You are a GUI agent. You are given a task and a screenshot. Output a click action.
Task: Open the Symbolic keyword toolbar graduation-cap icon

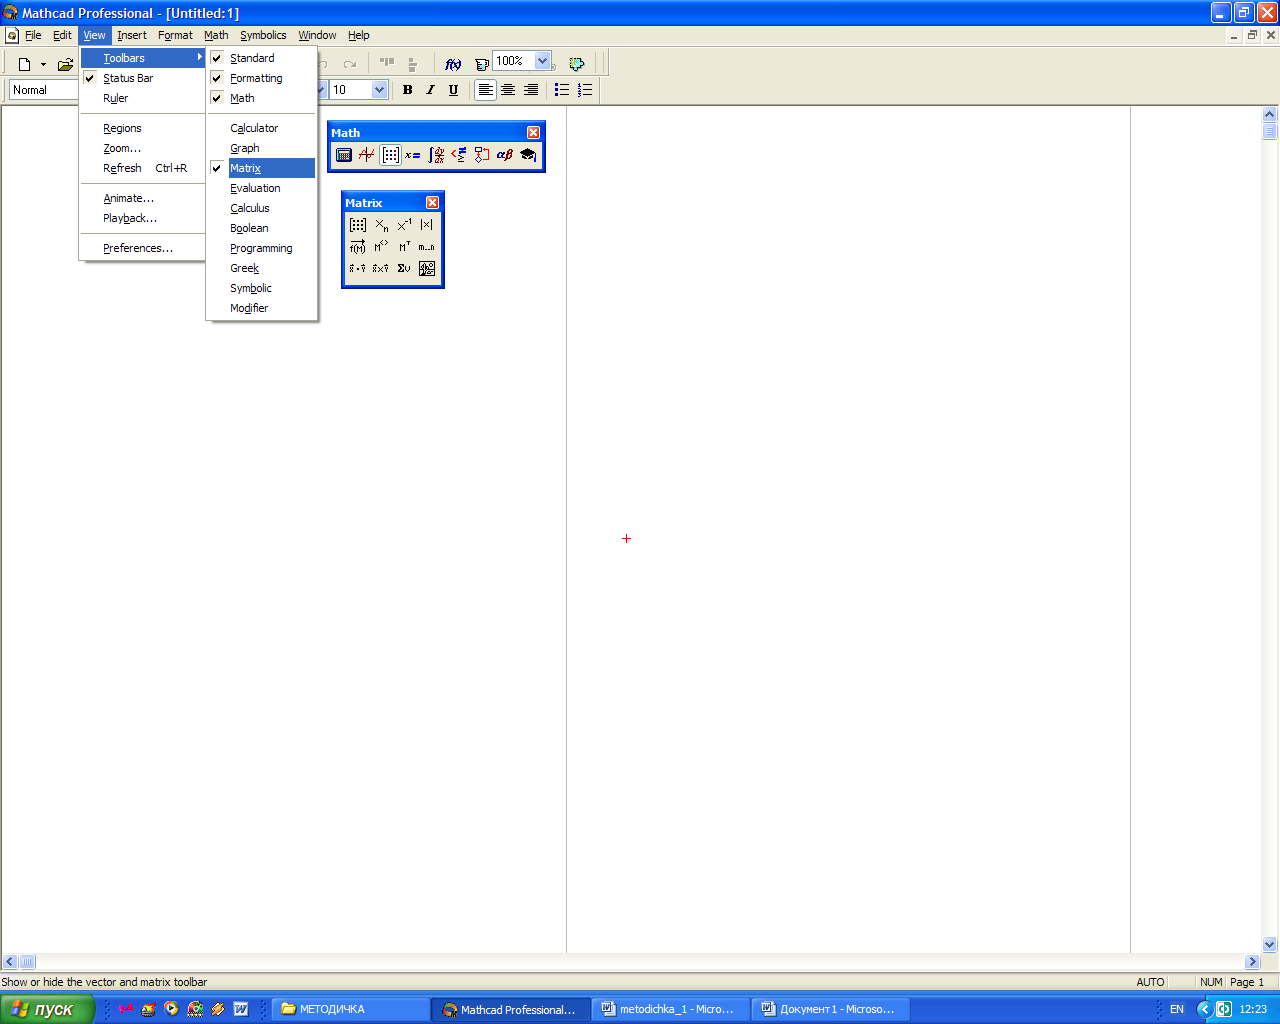tap(528, 155)
